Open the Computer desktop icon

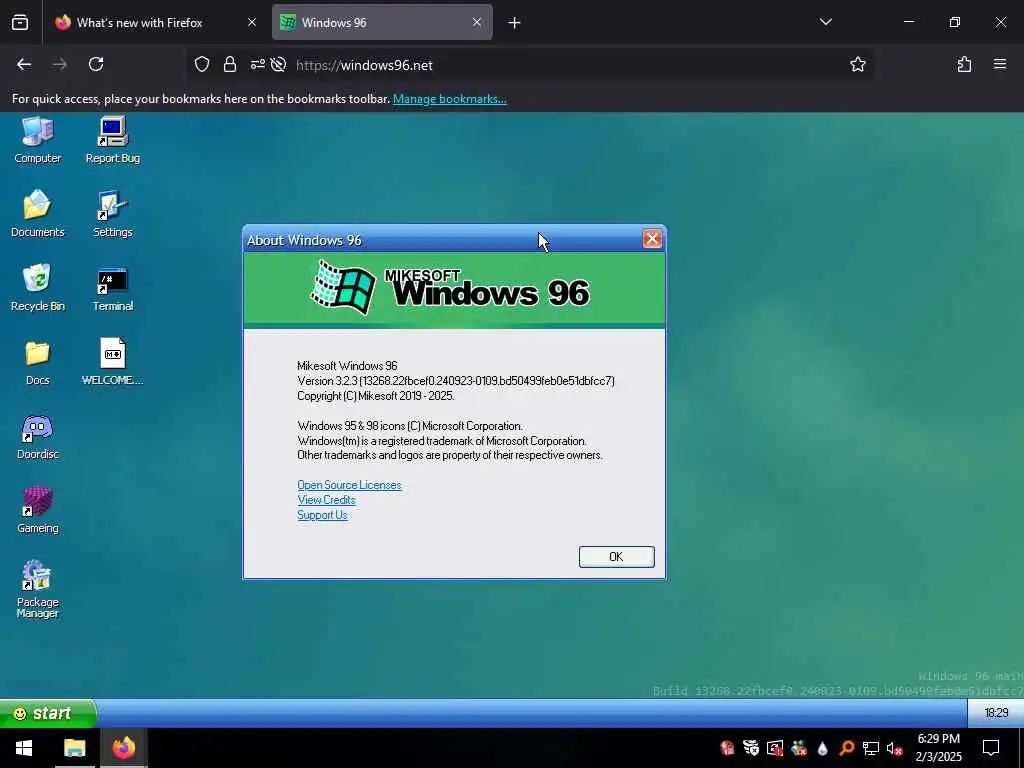[x=37, y=140]
